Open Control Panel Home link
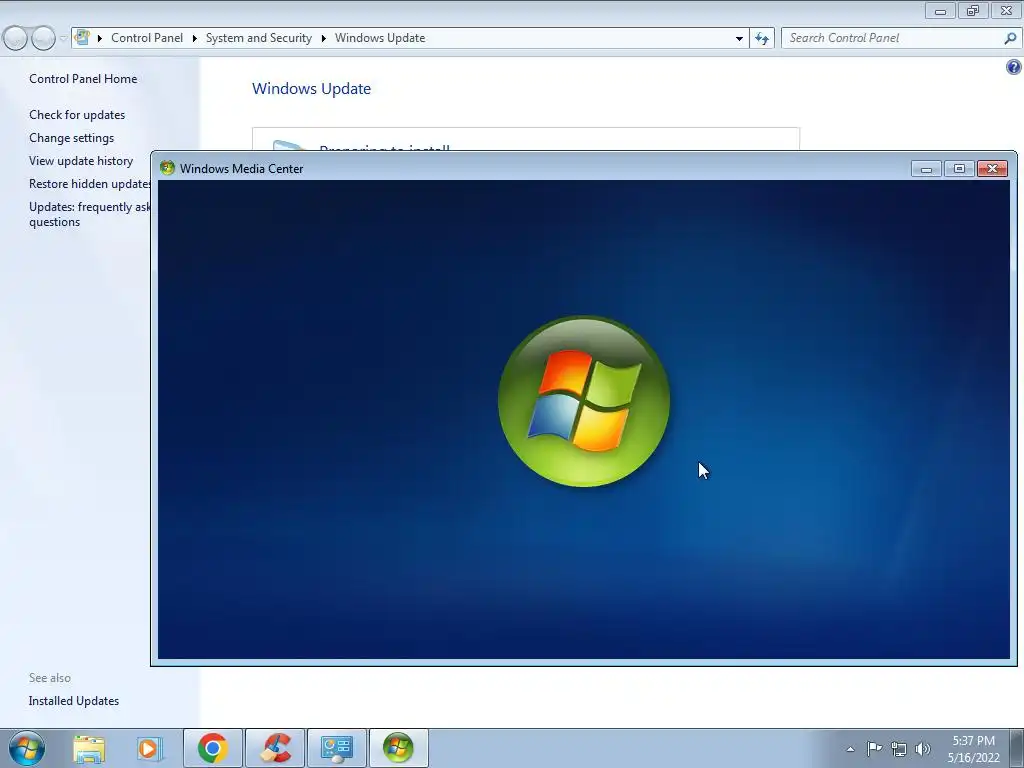This screenshot has width=1024, height=768. (x=83, y=78)
